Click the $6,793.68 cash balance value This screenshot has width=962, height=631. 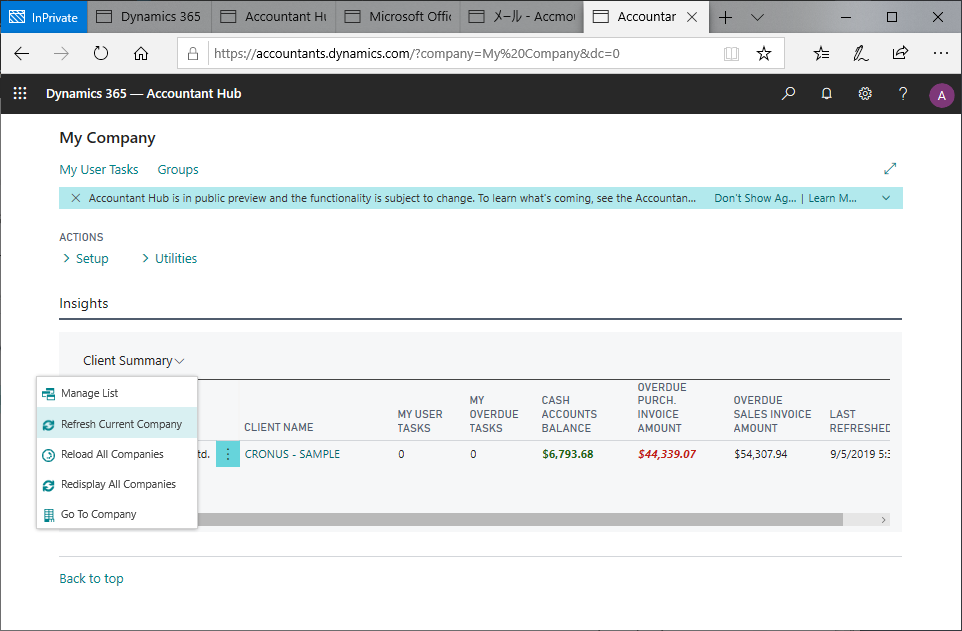568,454
